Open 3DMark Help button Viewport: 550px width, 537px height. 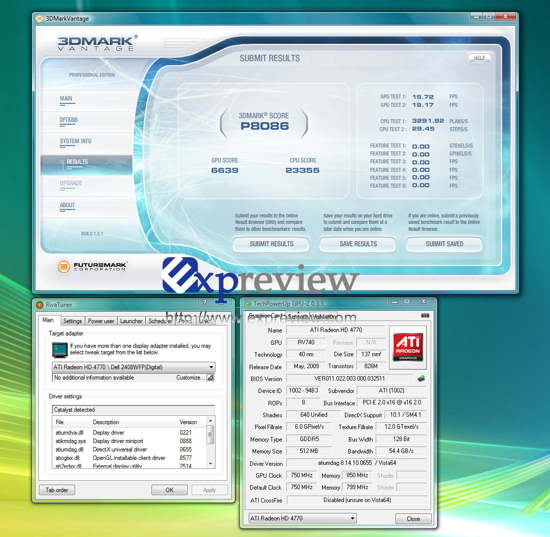[479, 58]
